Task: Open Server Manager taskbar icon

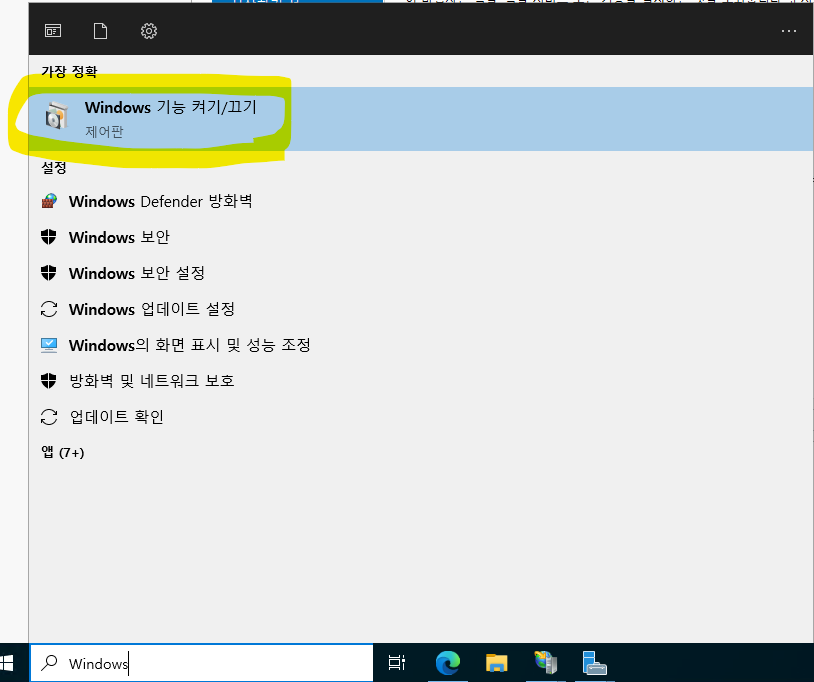Action: [546, 663]
